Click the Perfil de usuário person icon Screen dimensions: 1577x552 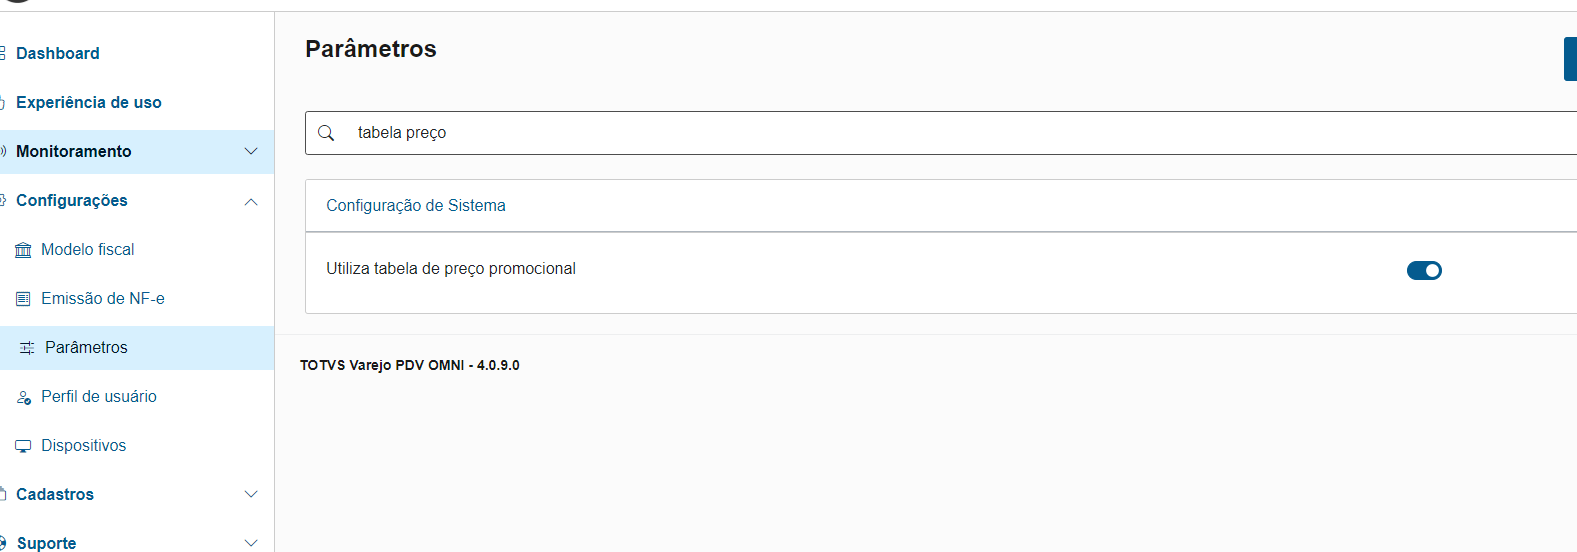pos(24,397)
